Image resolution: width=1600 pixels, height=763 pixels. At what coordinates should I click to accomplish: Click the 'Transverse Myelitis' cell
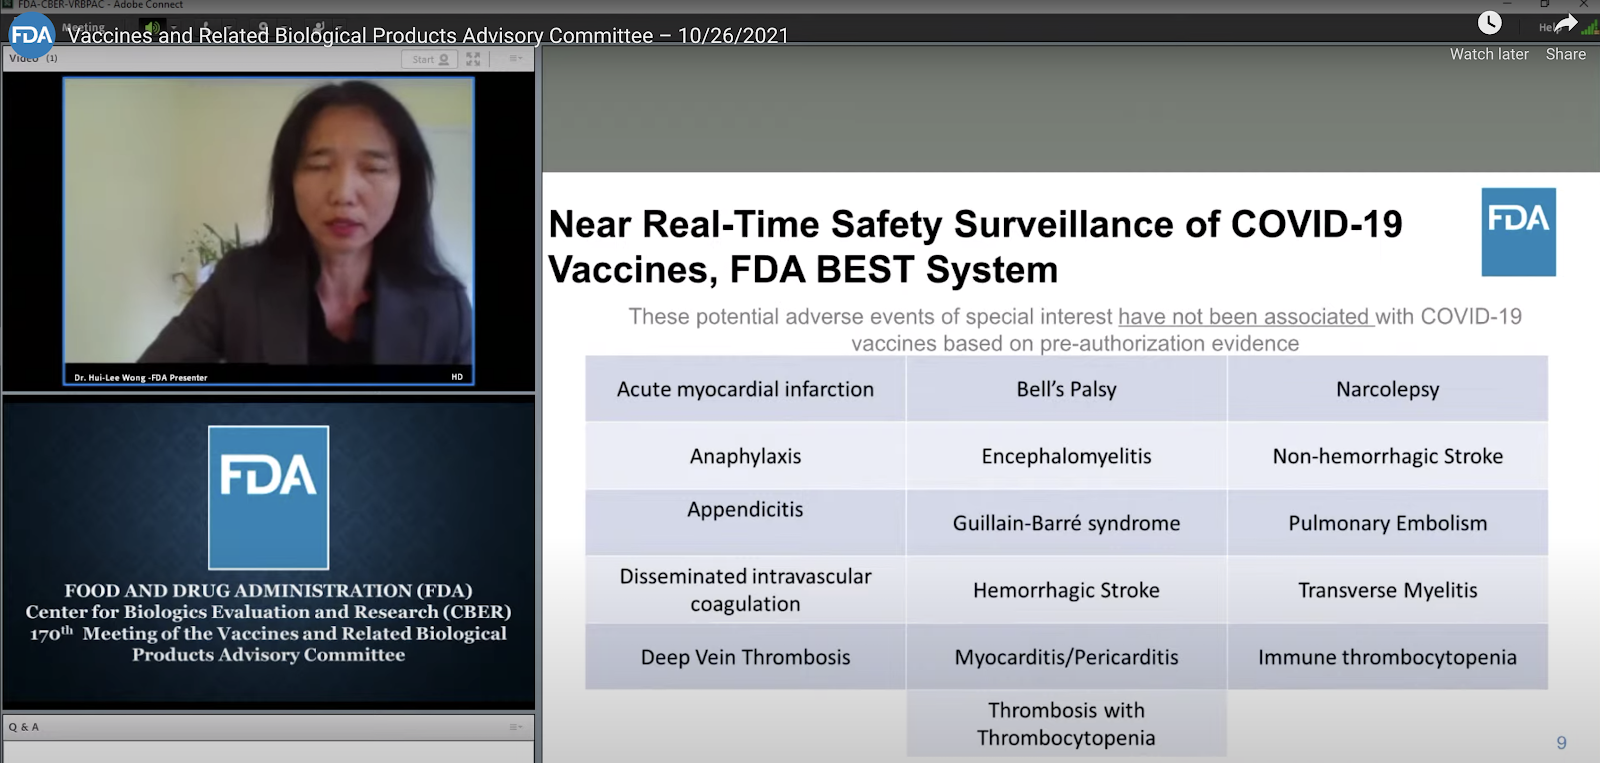tap(1388, 590)
